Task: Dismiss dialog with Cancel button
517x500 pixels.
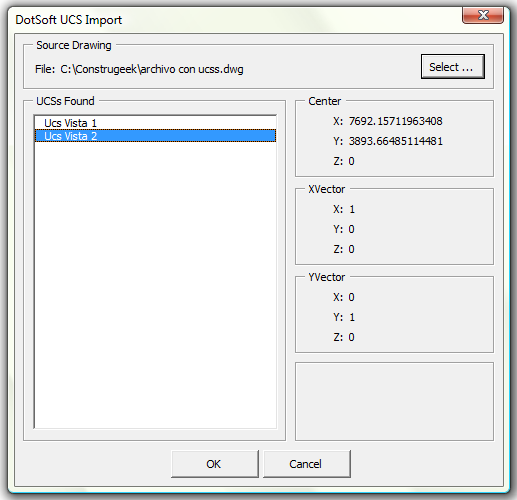Action: pyautogui.click(x=306, y=464)
